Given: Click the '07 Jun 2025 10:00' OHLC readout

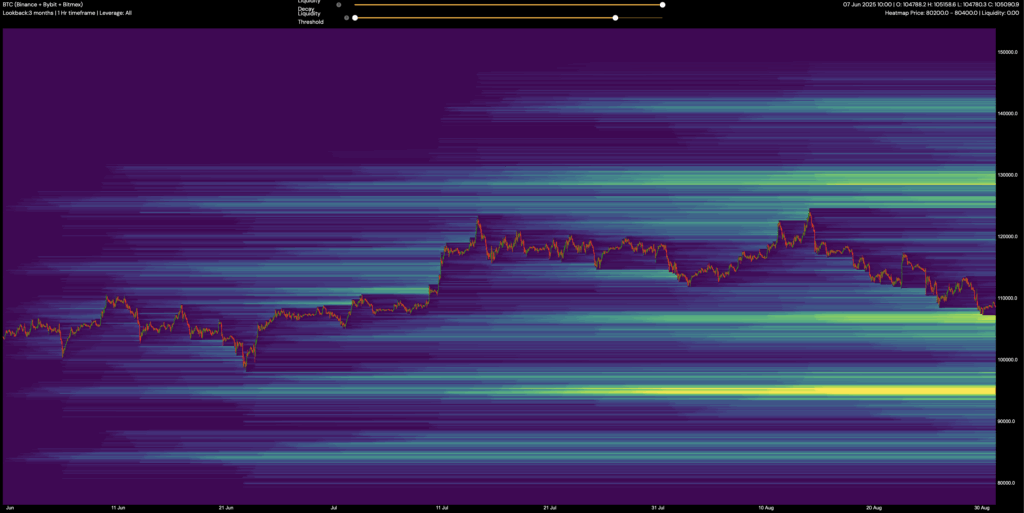Looking at the screenshot, I should tap(931, 5).
